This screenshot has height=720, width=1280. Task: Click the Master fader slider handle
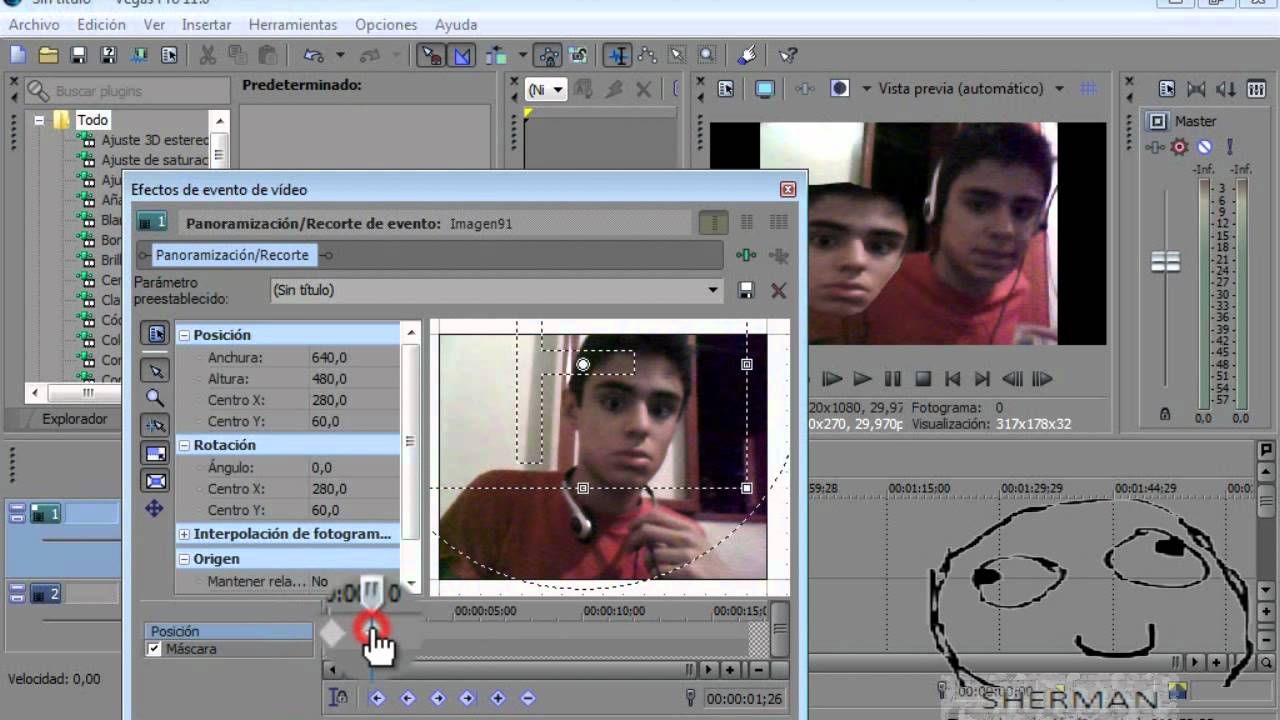tap(1166, 262)
